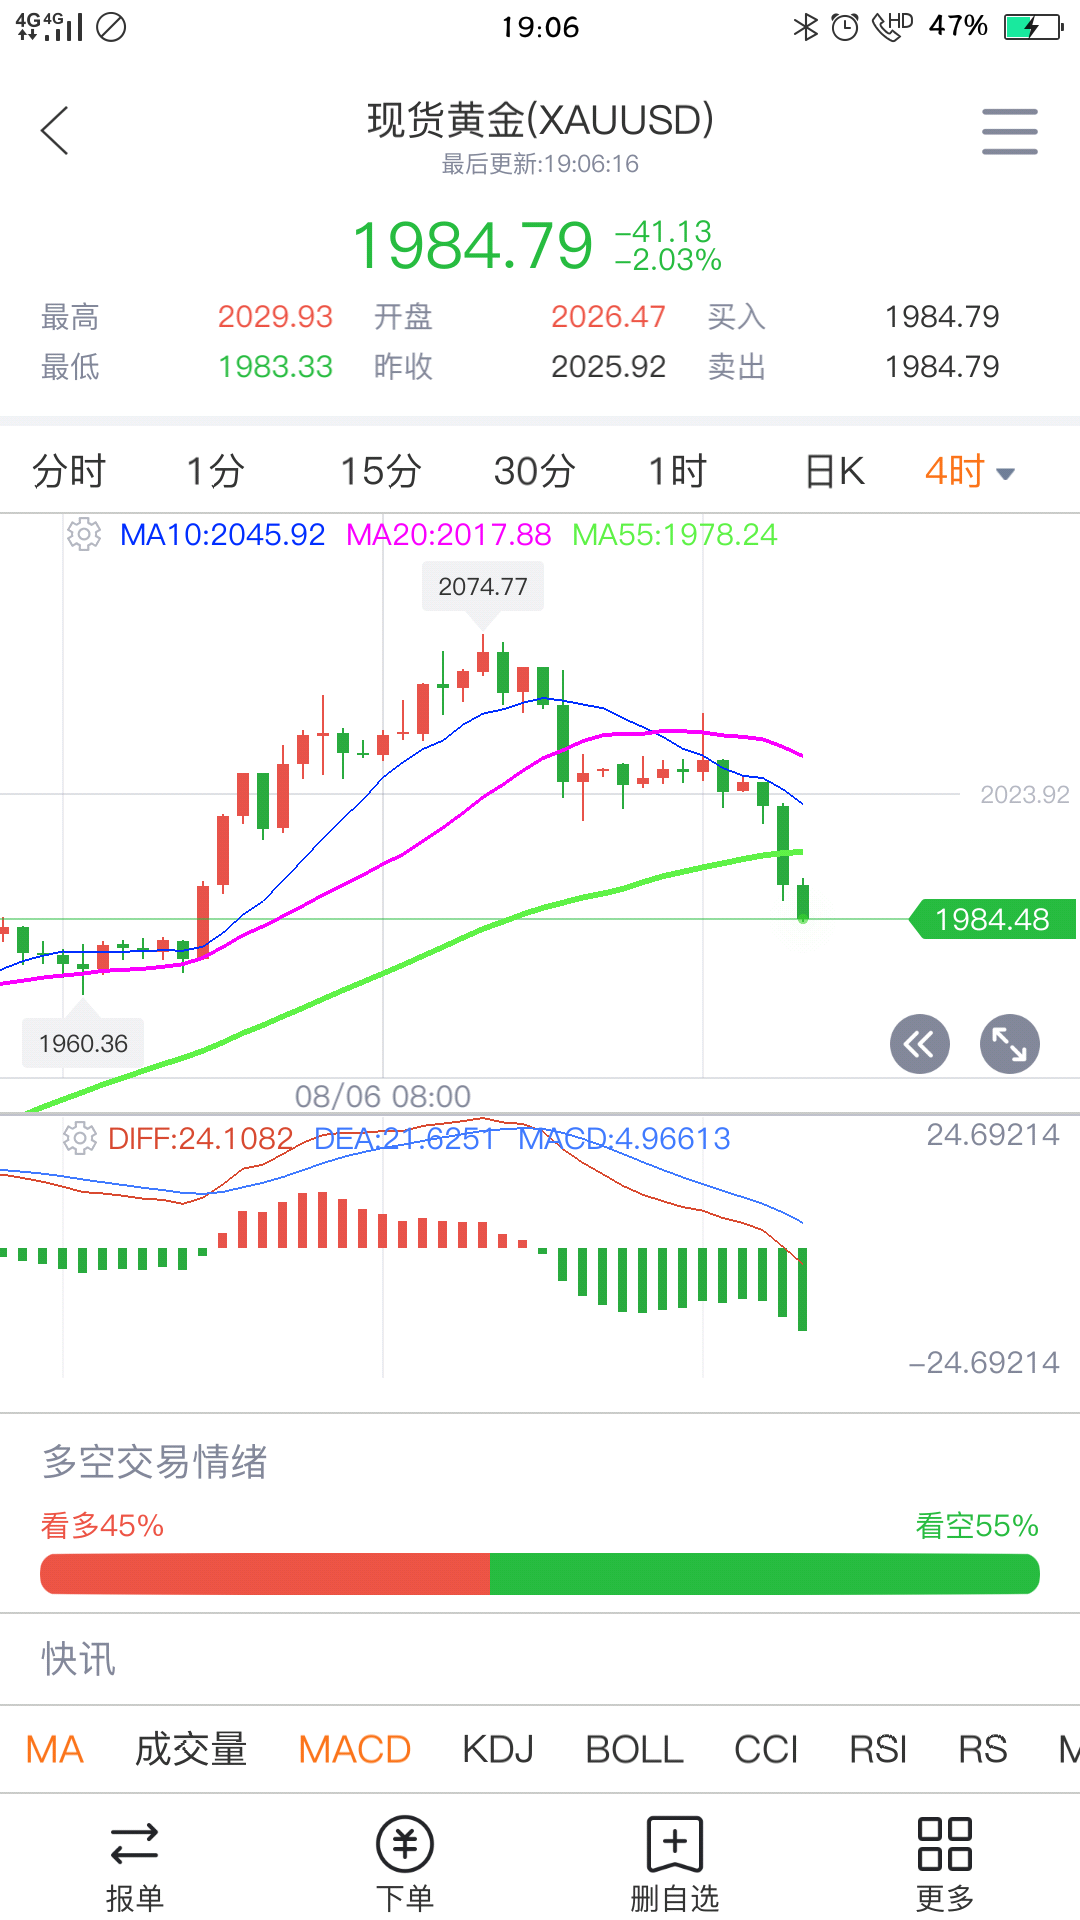Viewport: 1080px width, 1920px height.
Task: Open the hamburger menu
Action: pyautogui.click(x=1009, y=131)
